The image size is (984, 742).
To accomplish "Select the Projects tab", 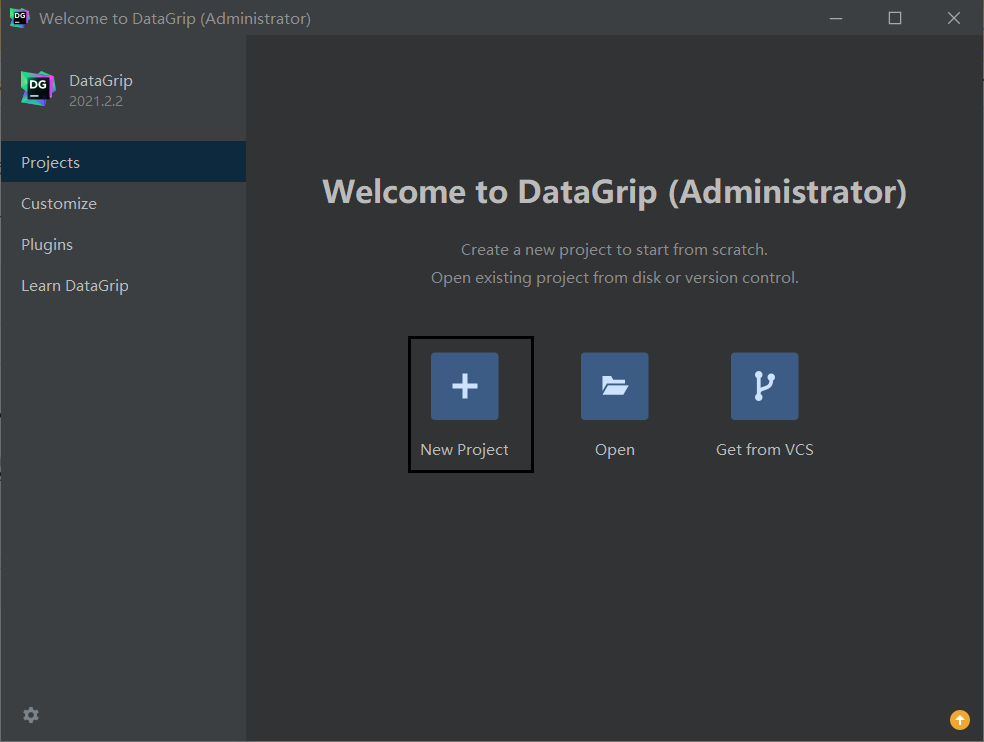I will tap(124, 162).
